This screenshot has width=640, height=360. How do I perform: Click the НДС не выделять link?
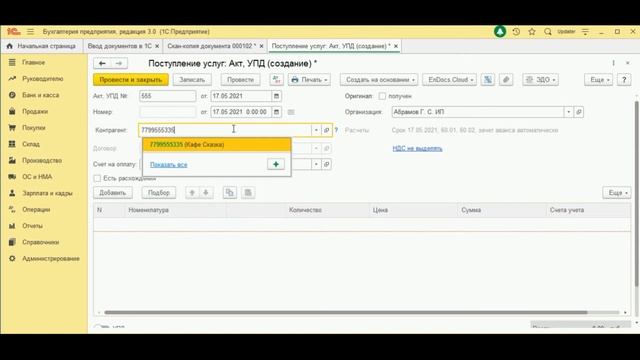tap(417, 148)
